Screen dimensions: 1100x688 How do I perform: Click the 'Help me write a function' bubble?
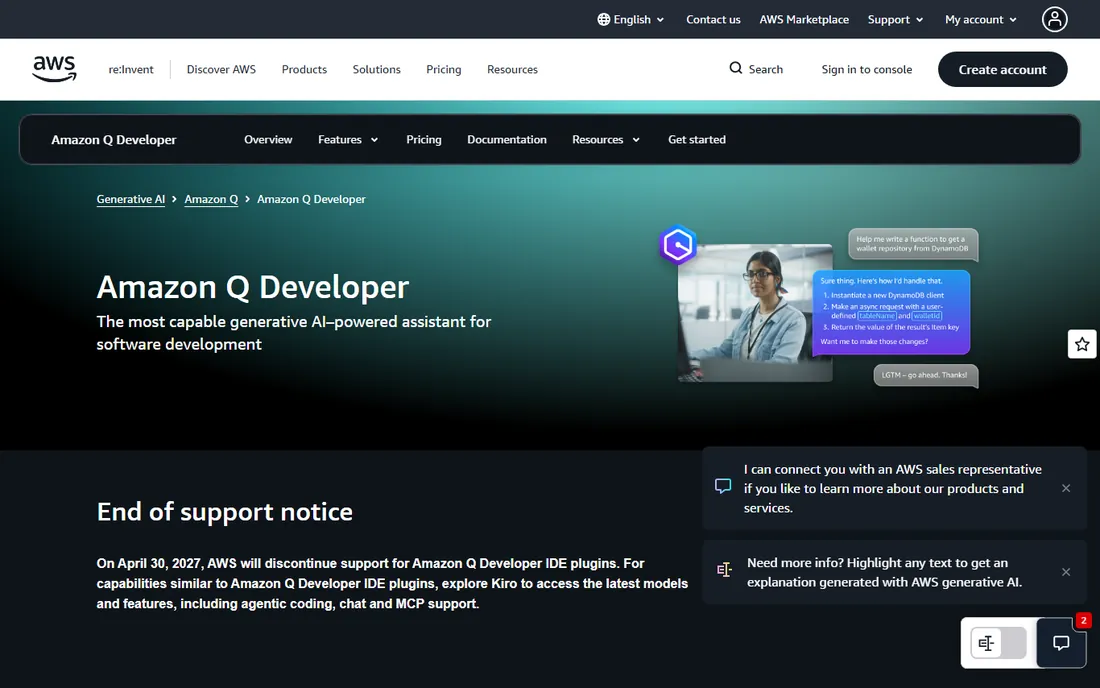[913, 244]
